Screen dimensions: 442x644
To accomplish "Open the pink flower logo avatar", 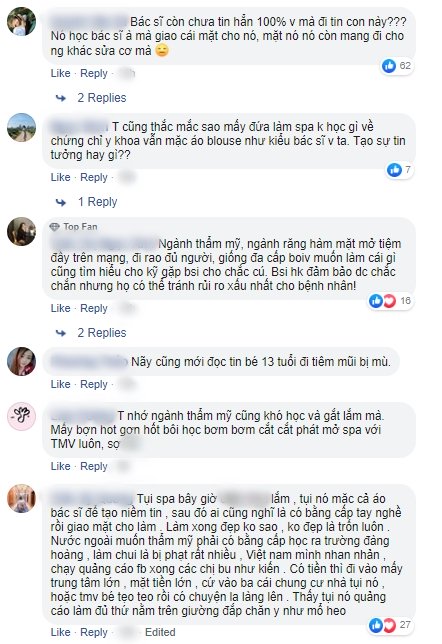I will pyautogui.click(x=21, y=416).
